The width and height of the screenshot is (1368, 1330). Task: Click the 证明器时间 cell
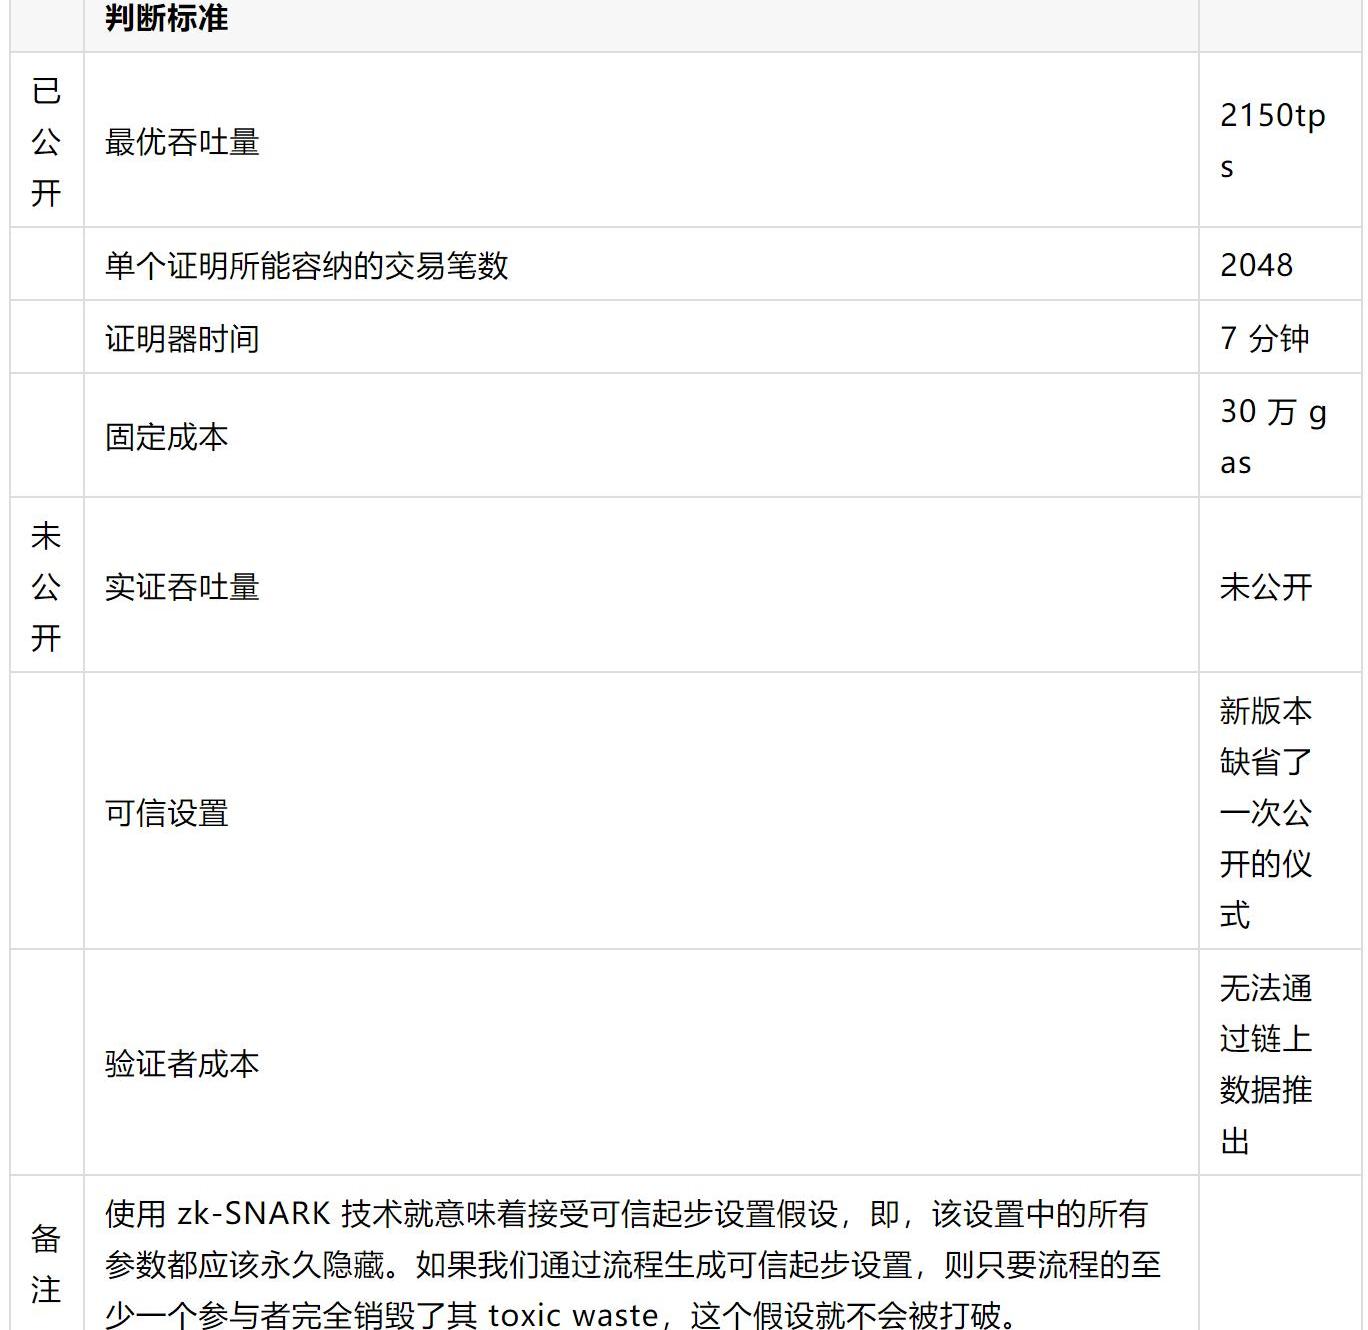click(x=182, y=339)
